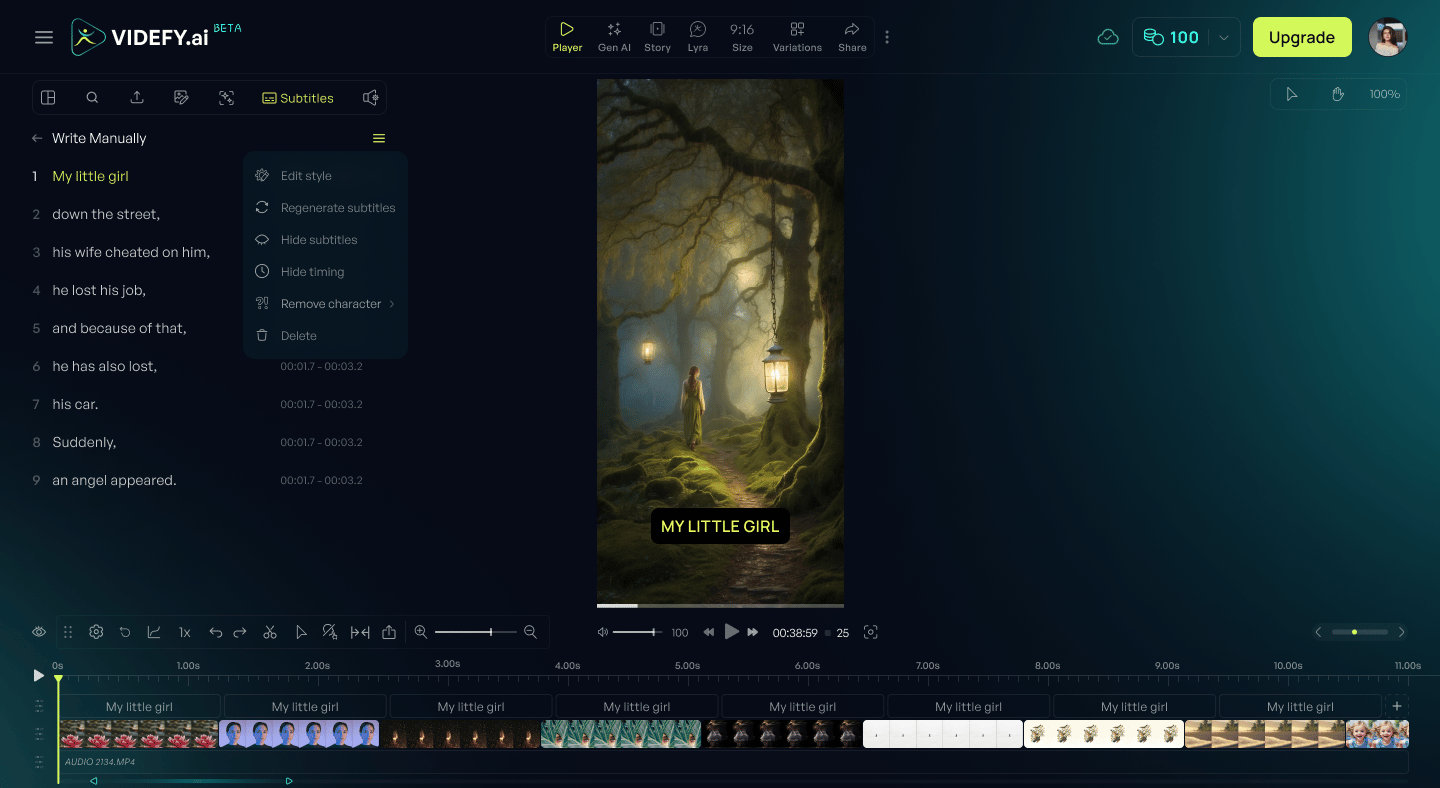Viewport: 1440px width, 788px height.
Task: Select subtitle line "his wife cheated on him,"
Action: [131, 252]
